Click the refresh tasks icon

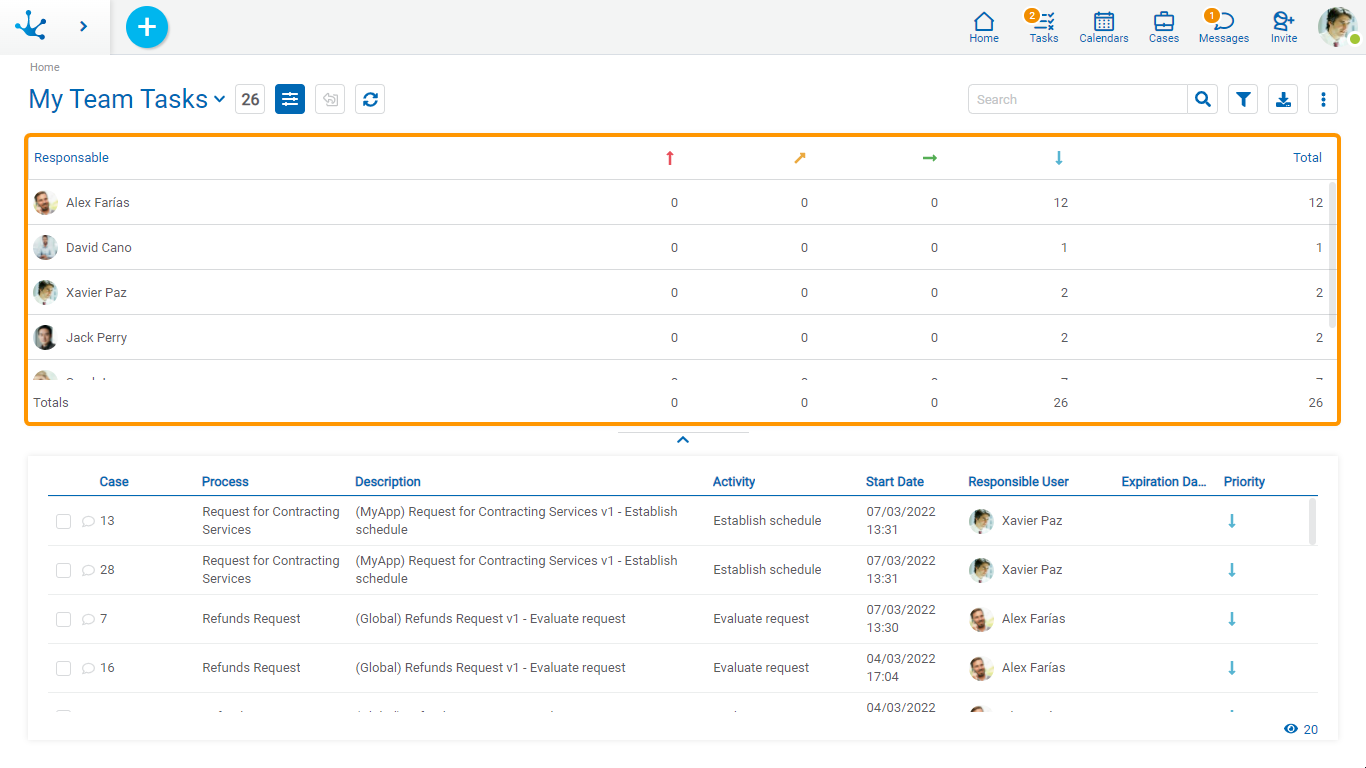click(370, 99)
